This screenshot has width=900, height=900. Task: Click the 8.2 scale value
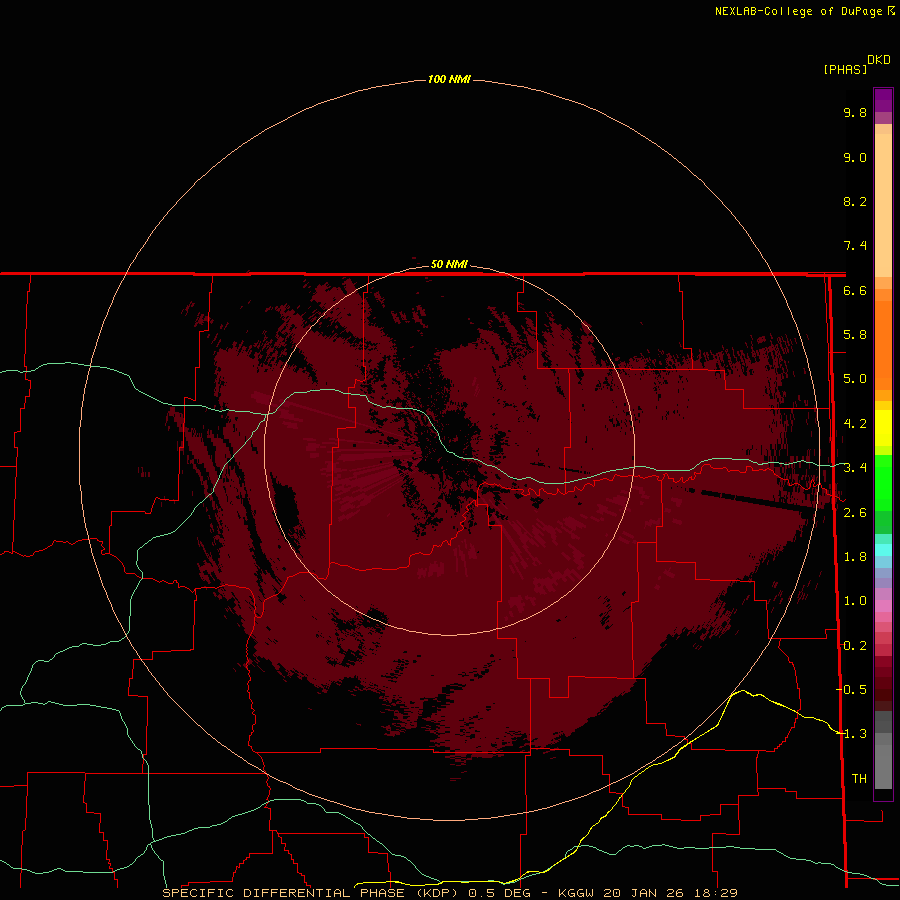coord(855,202)
